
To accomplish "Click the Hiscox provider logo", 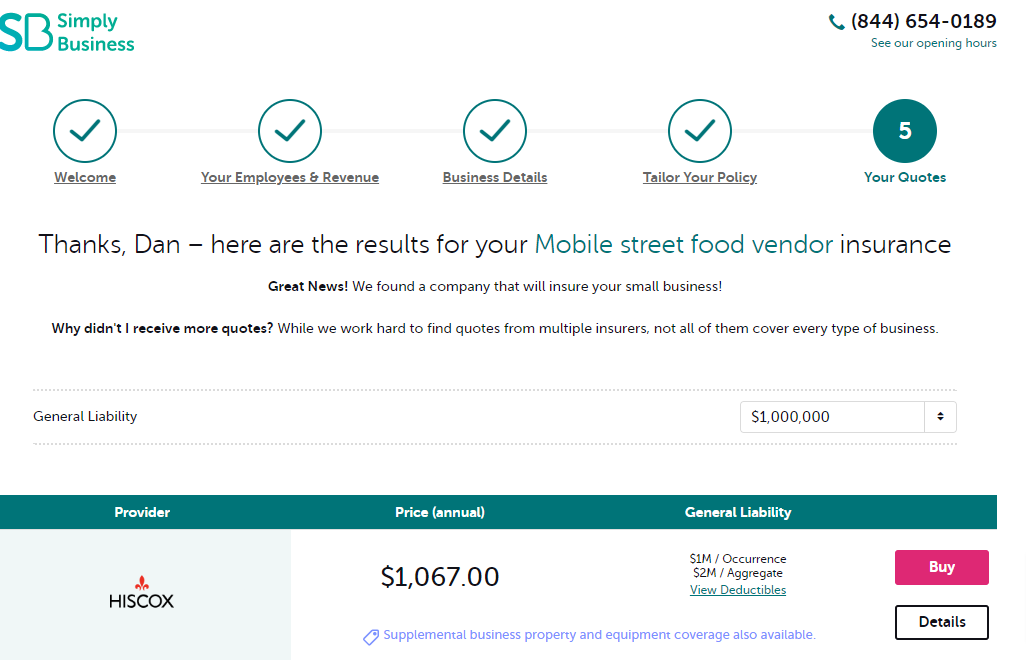I will (141, 593).
